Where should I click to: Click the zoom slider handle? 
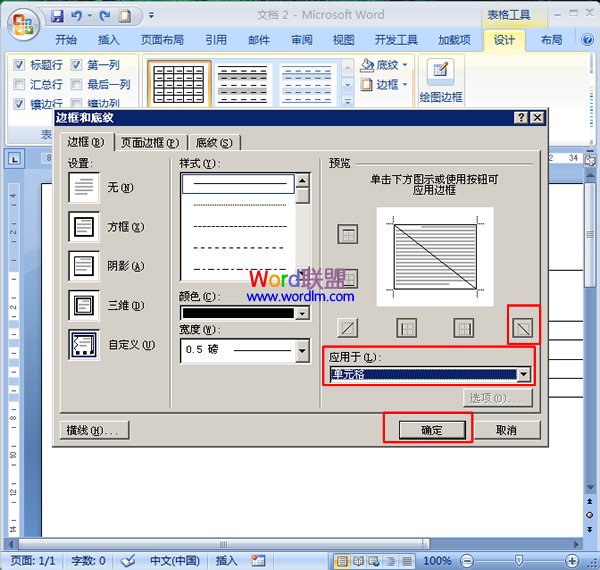pyautogui.click(x=518, y=561)
